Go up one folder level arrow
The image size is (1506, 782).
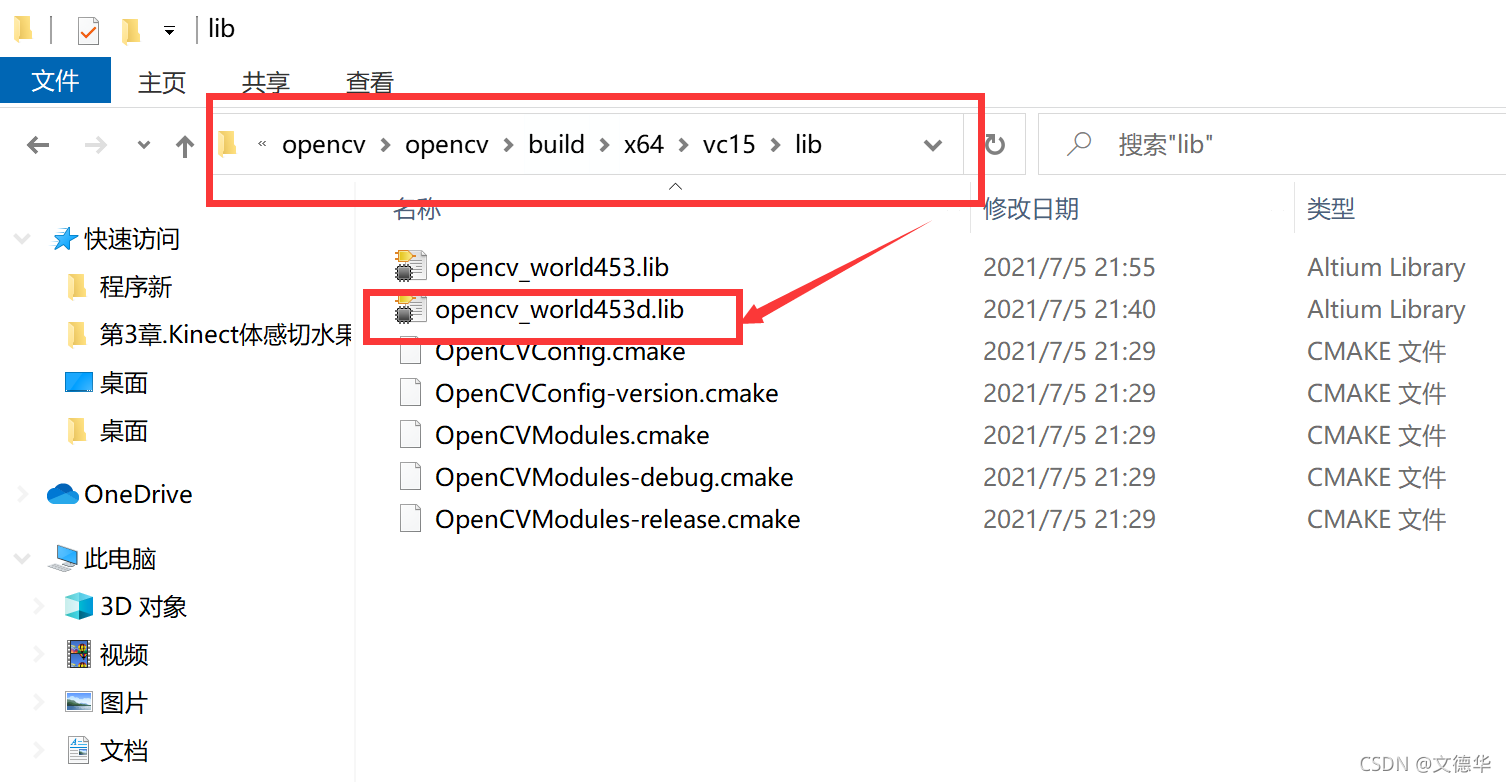coord(184,146)
